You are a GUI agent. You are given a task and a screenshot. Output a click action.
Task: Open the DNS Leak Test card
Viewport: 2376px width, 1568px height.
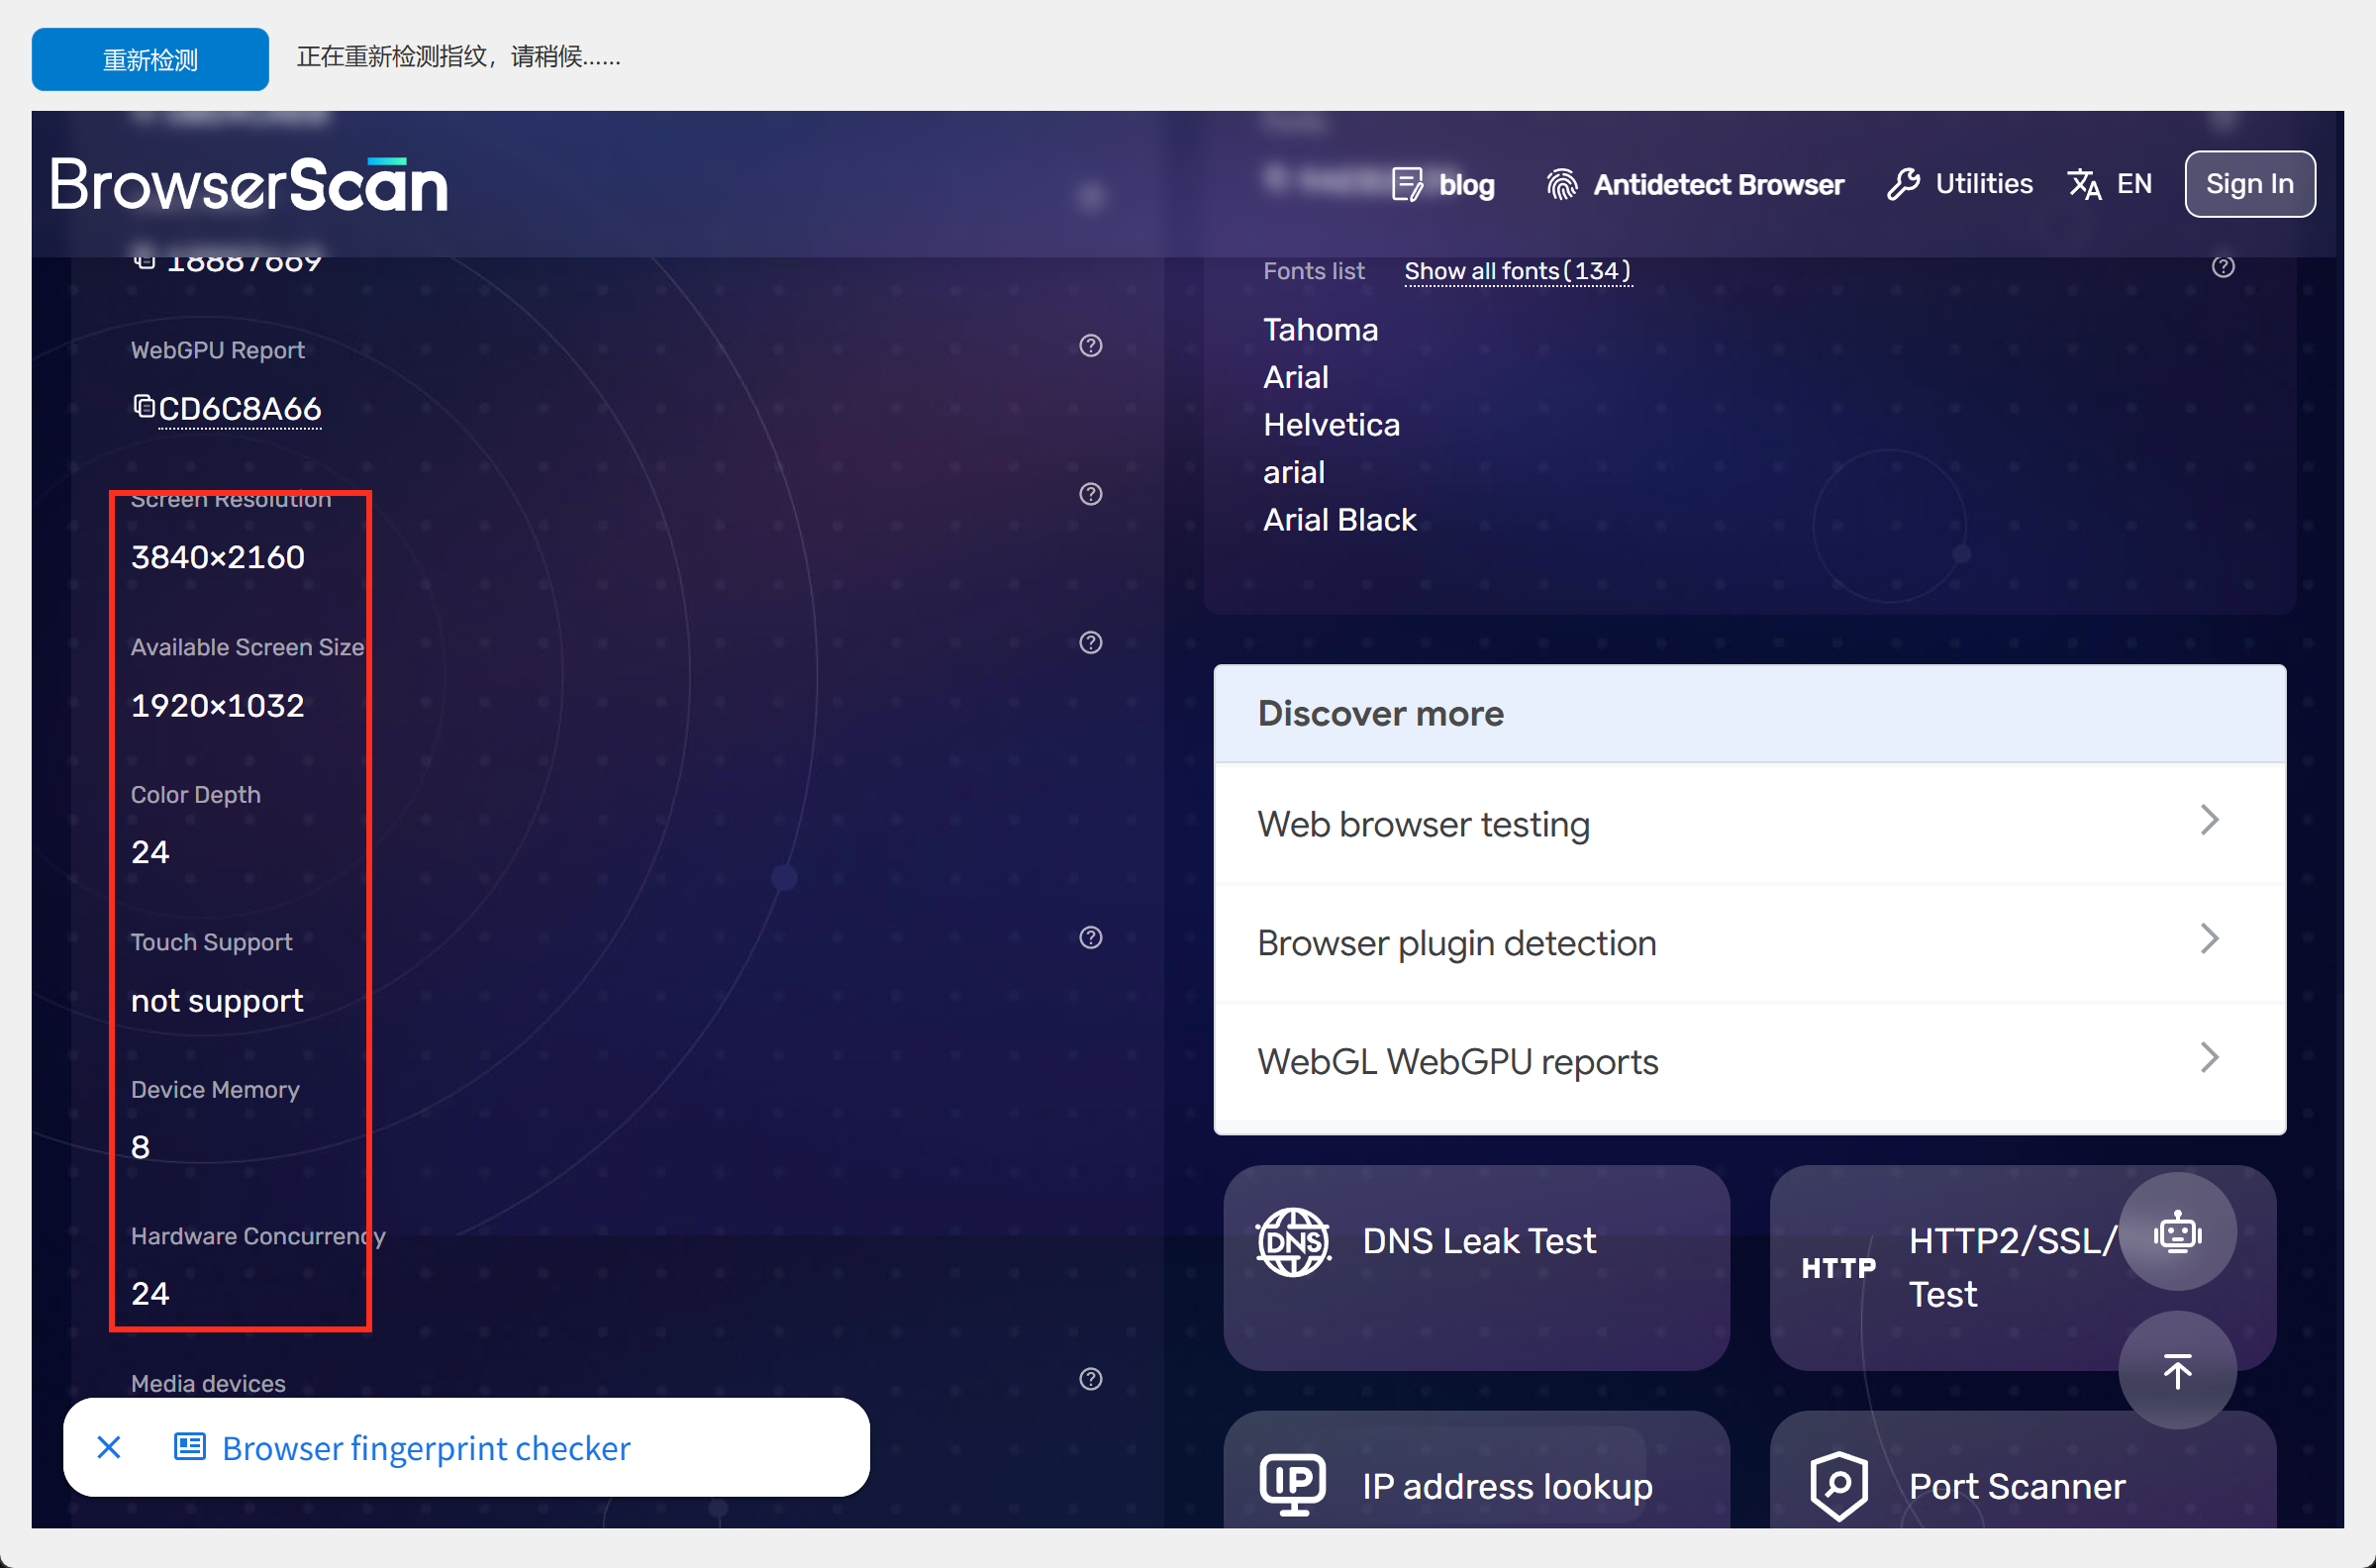tap(1476, 1267)
